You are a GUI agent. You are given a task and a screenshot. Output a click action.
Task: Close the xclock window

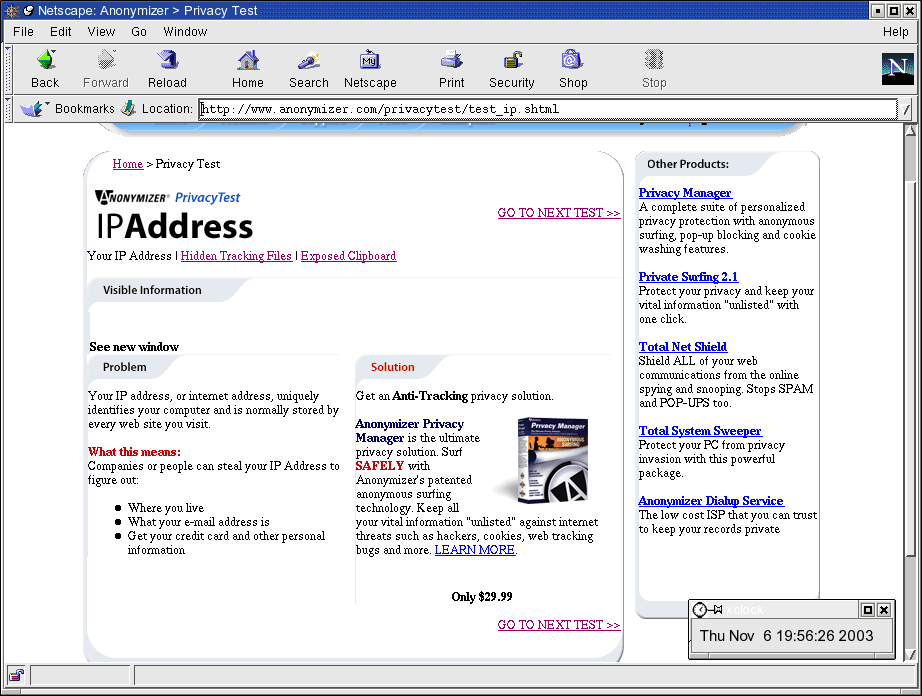tap(884, 610)
